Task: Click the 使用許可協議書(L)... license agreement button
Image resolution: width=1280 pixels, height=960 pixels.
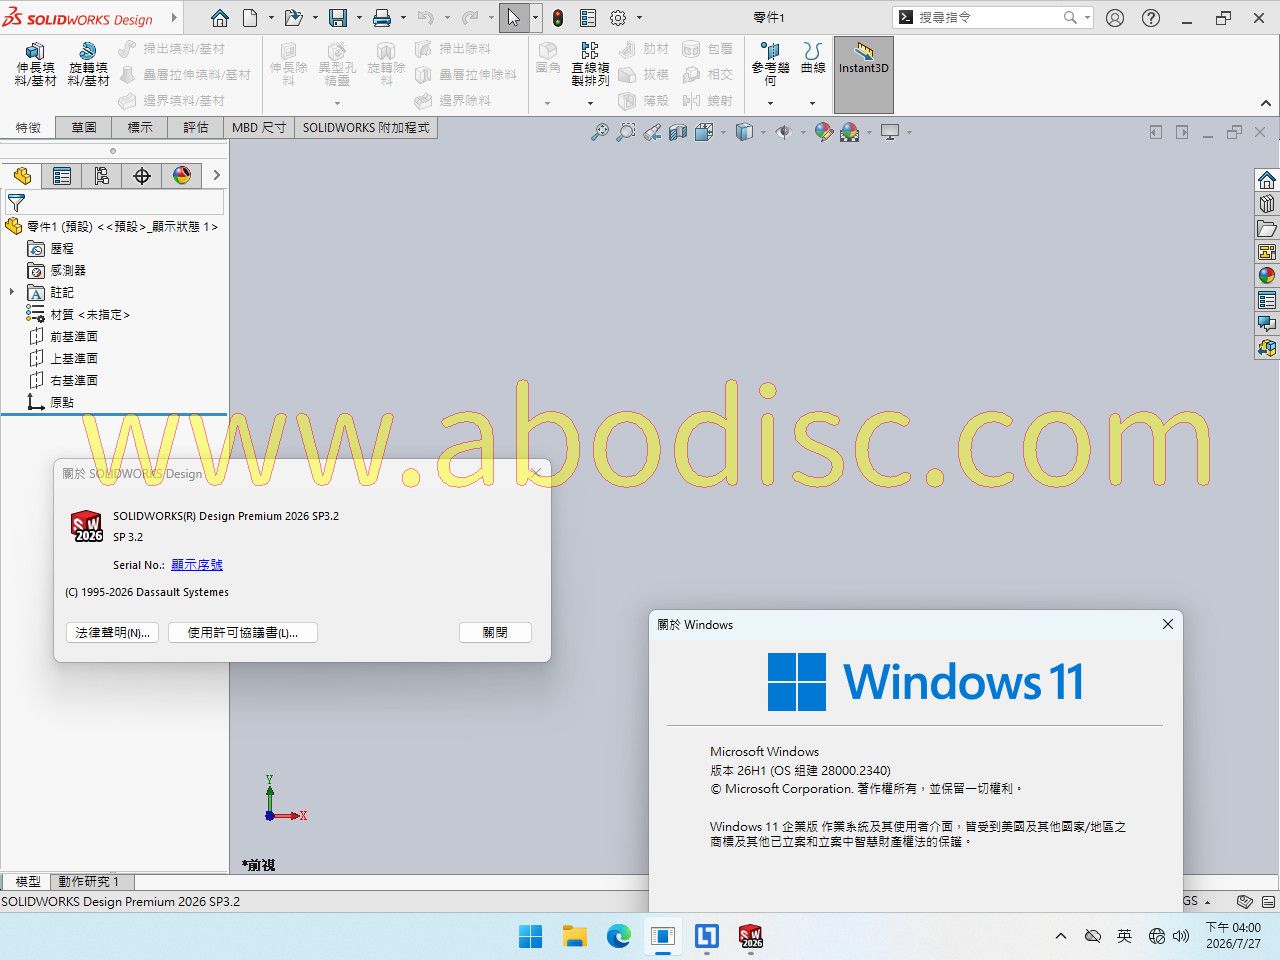Action: point(243,633)
